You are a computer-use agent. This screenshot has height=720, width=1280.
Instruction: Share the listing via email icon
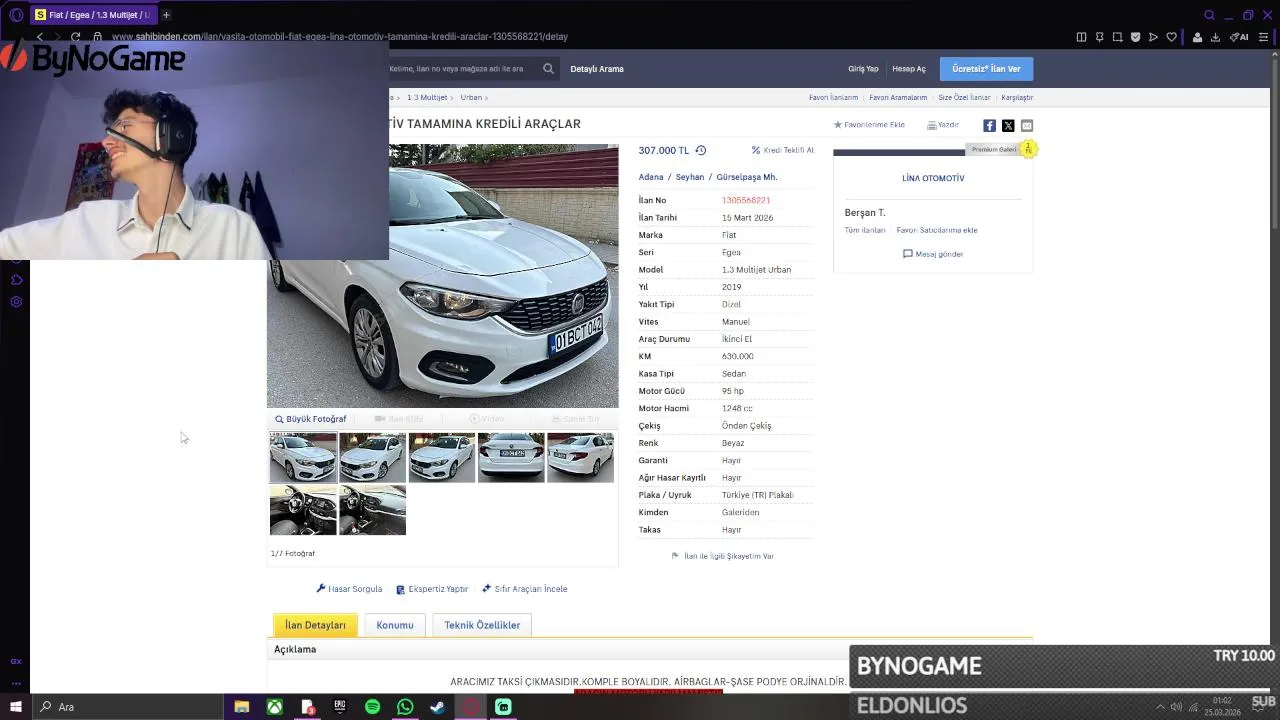point(1027,125)
